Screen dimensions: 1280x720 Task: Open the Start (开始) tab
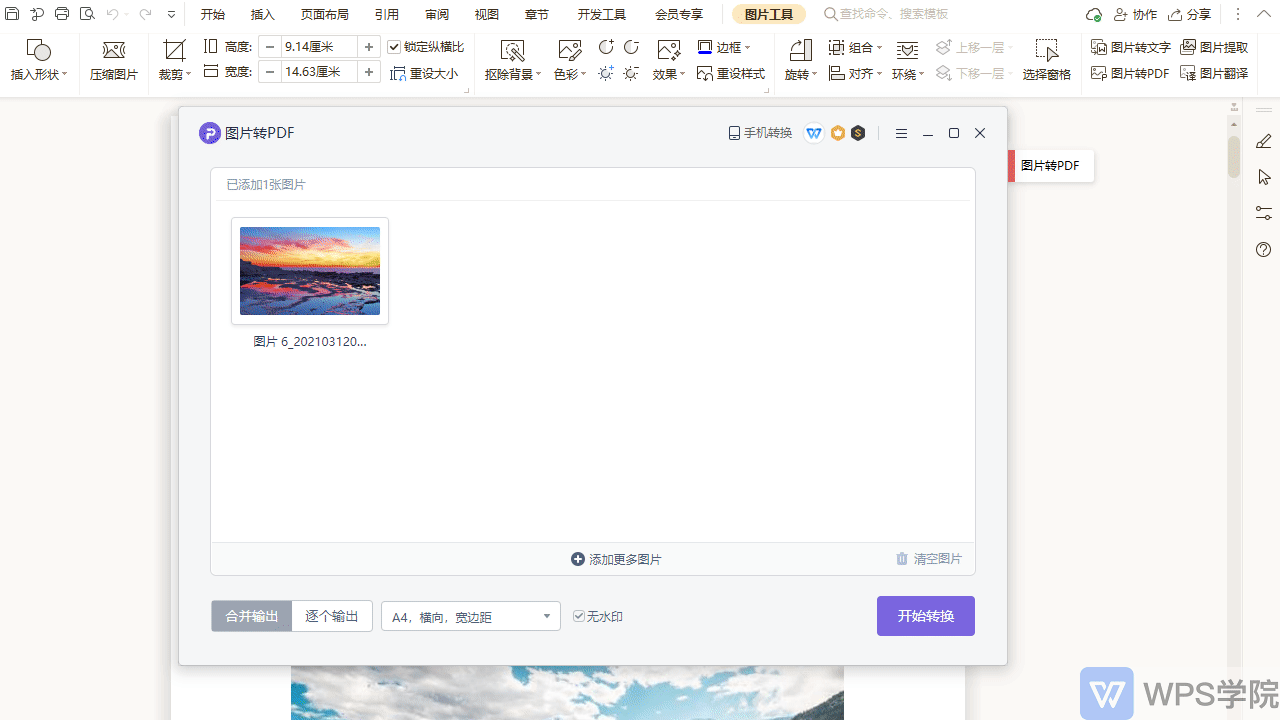click(x=213, y=15)
